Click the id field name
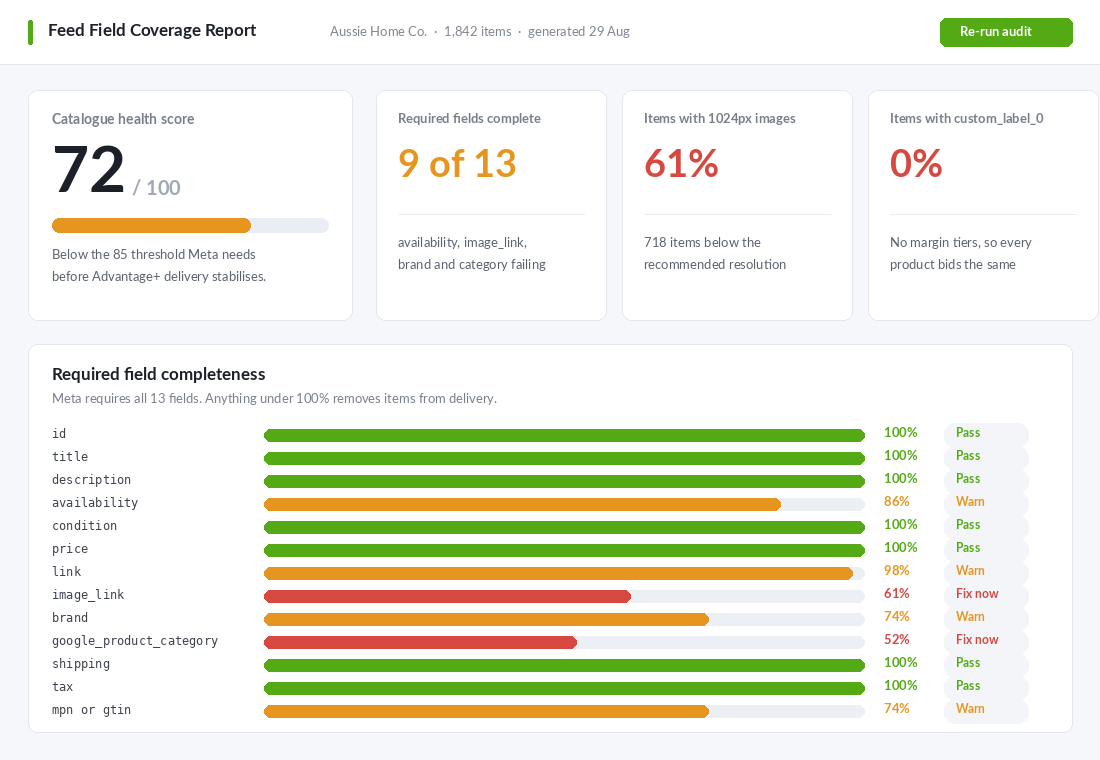This screenshot has width=1100, height=760. pos(59,434)
